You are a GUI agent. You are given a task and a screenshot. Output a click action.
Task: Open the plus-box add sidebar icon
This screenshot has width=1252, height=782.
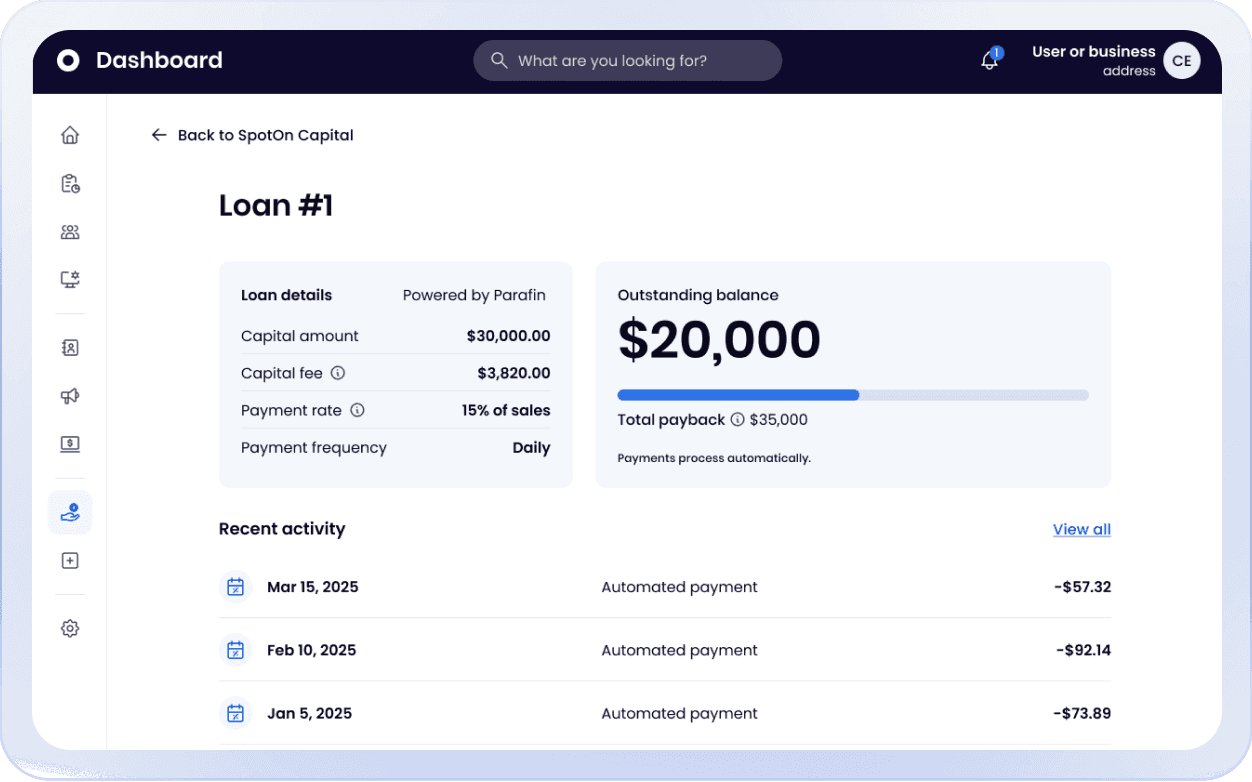tap(70, 561)
